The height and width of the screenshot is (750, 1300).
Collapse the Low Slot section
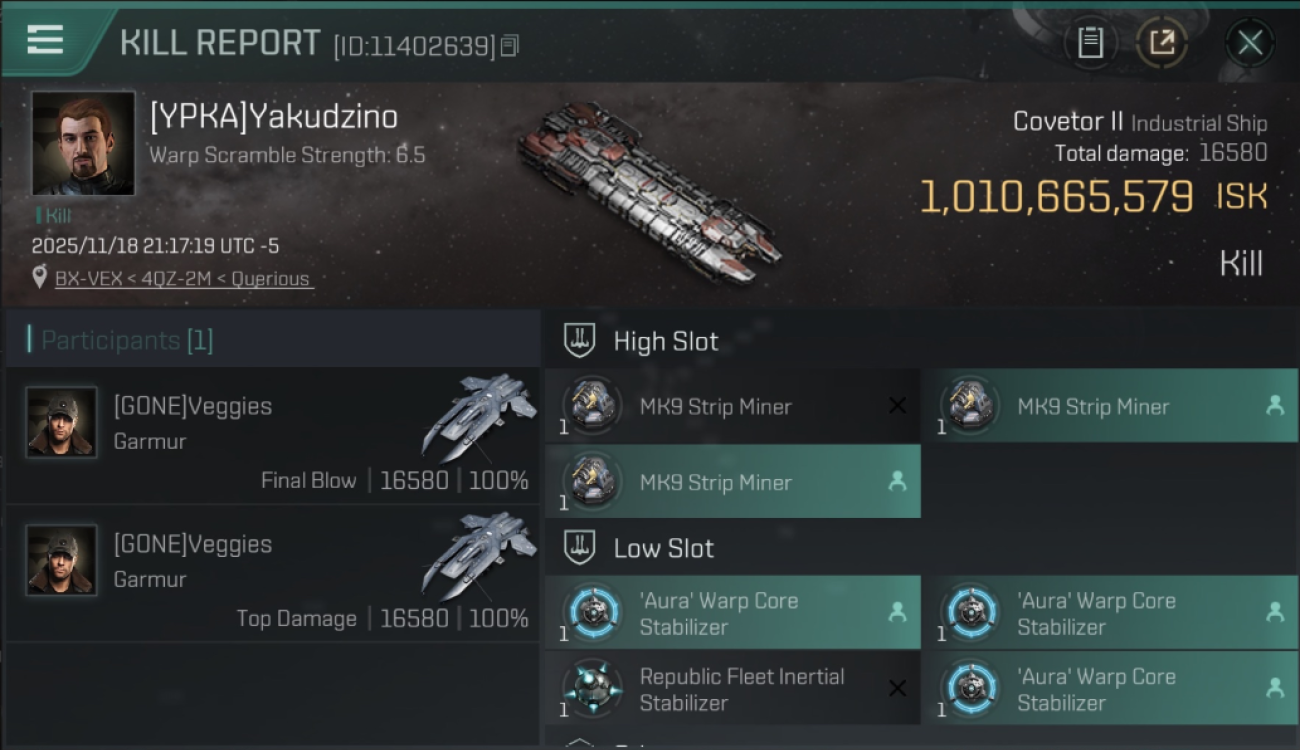(581, 548)
